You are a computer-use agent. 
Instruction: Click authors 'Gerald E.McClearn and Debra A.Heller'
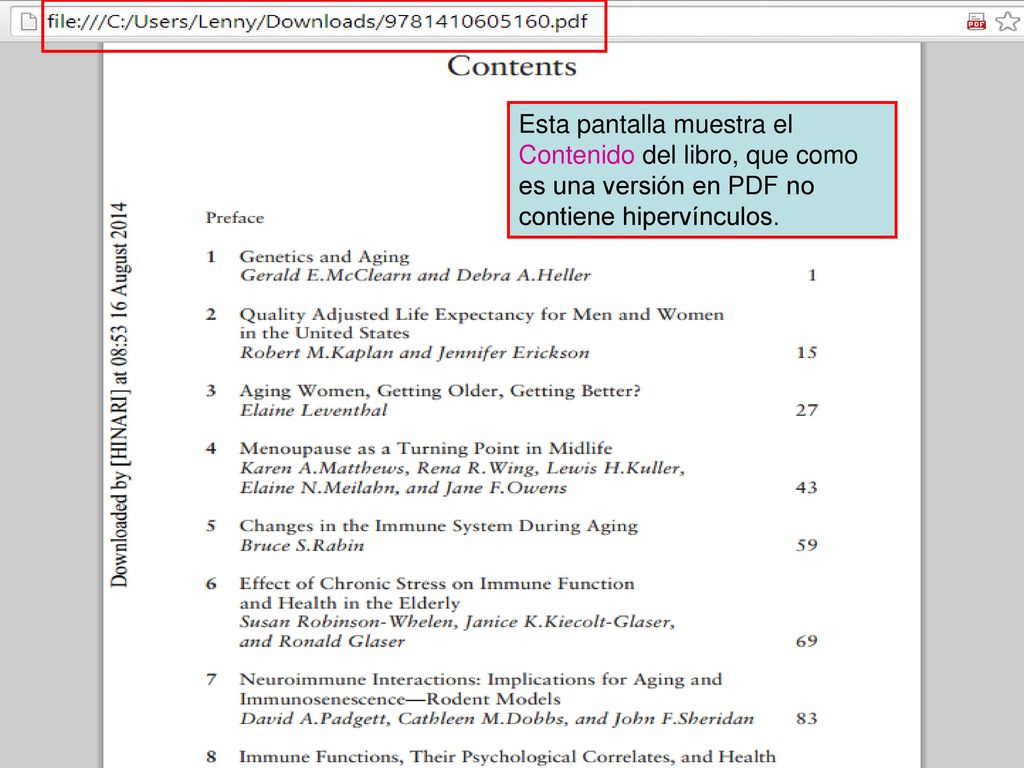tap(415, 276)
